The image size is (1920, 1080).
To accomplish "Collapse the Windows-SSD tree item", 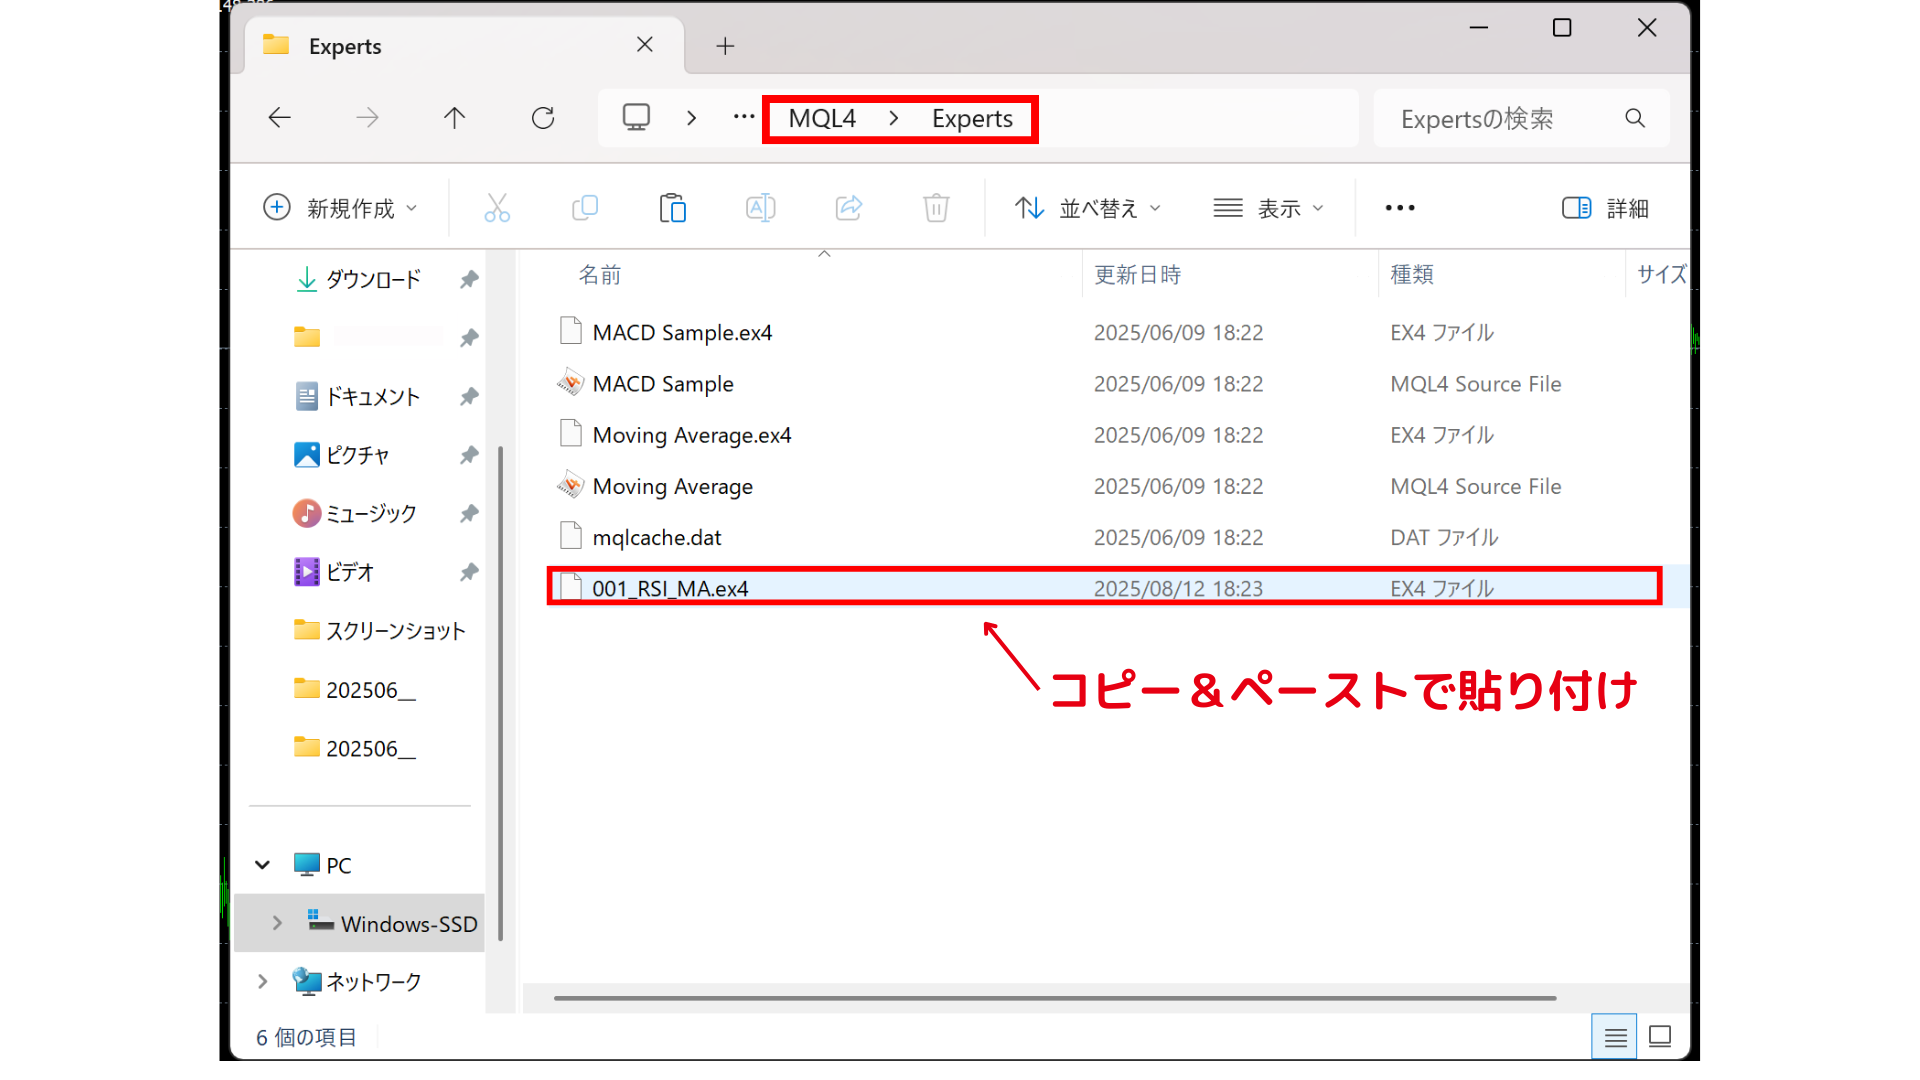I will (277, 923).
